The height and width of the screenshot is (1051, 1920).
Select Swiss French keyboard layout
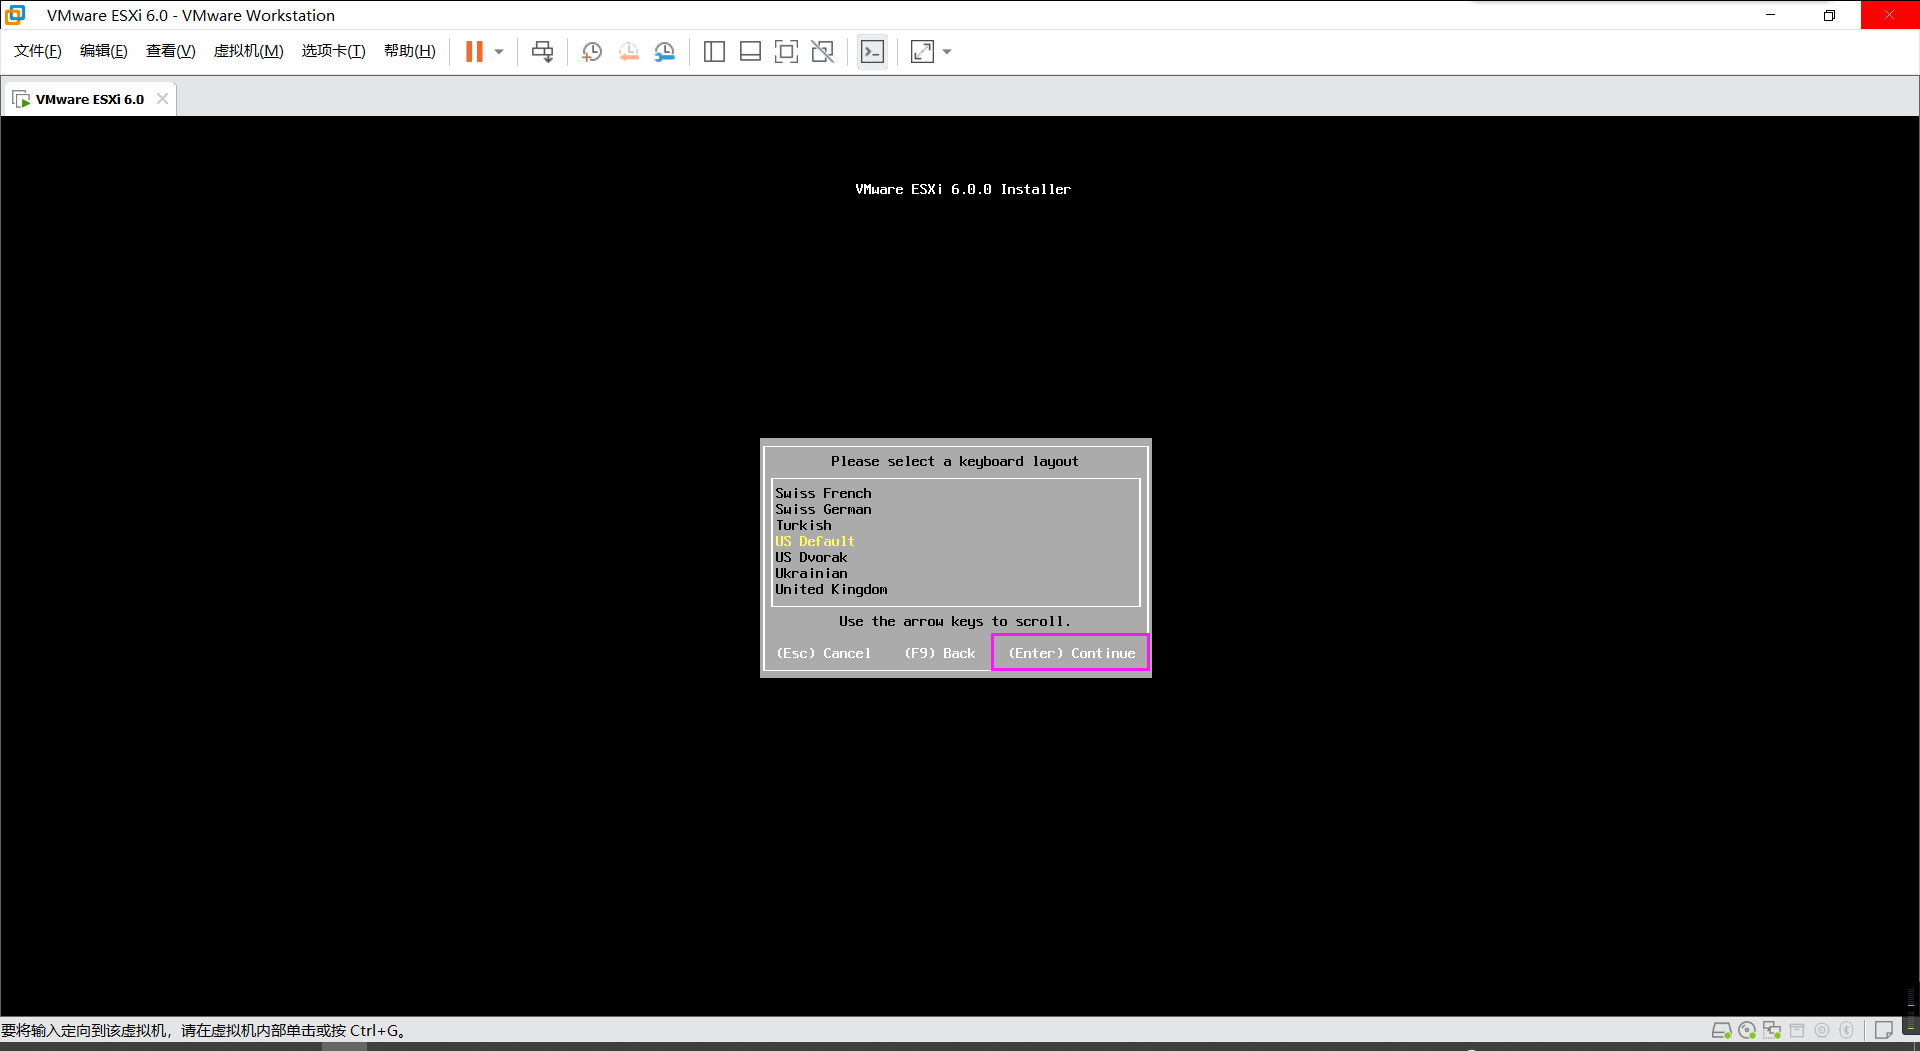(x=824, y=493)
